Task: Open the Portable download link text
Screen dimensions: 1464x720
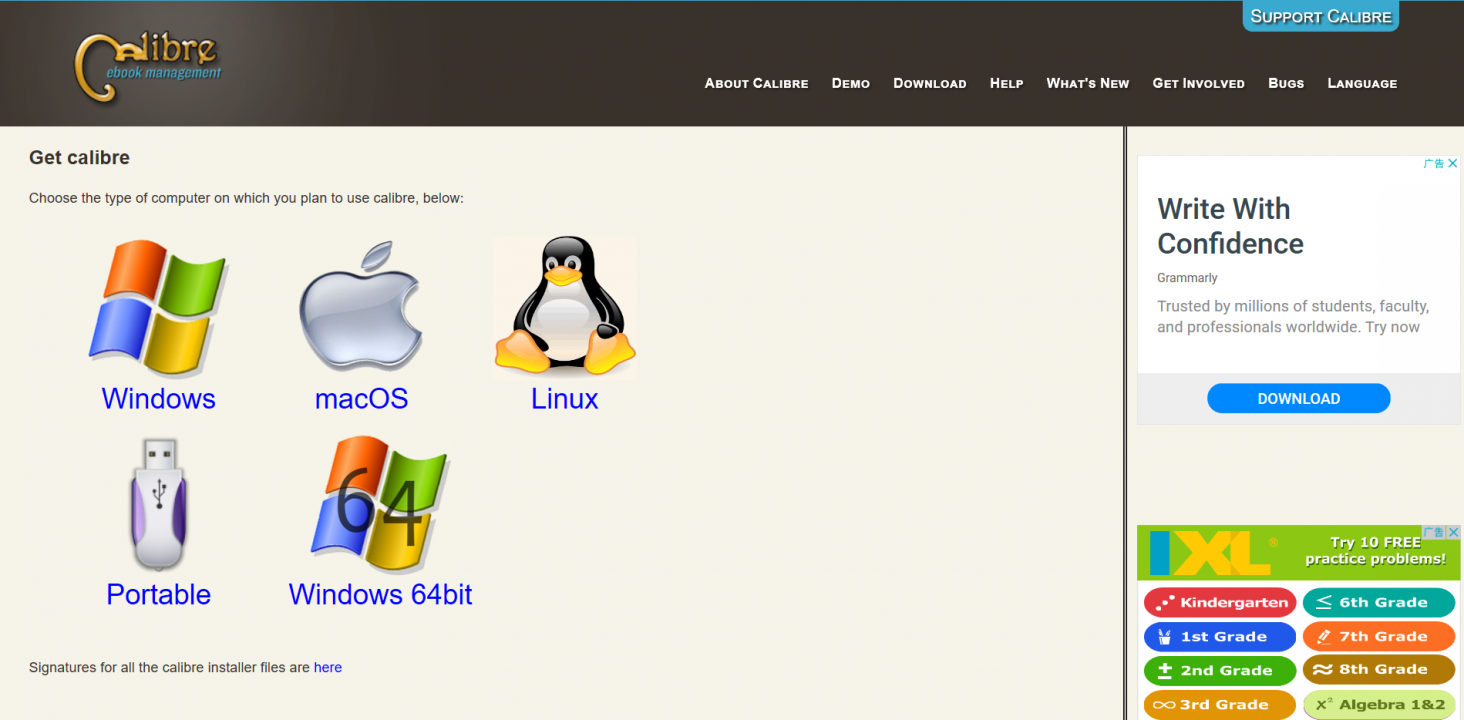Action: pos(159,594)
